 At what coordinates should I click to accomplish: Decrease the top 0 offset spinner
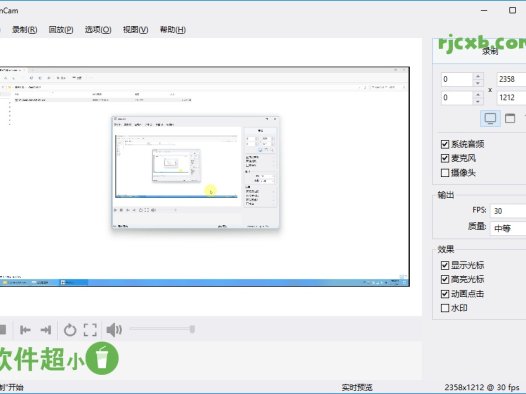tap(478, 83)
